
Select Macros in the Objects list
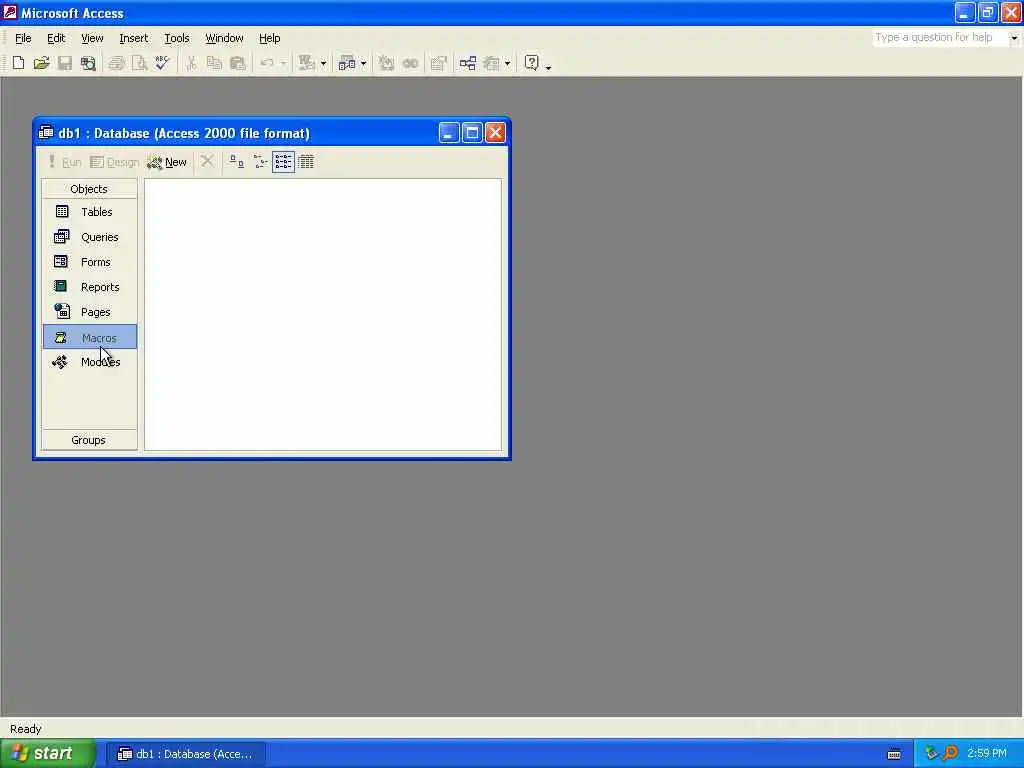point(89,337)
